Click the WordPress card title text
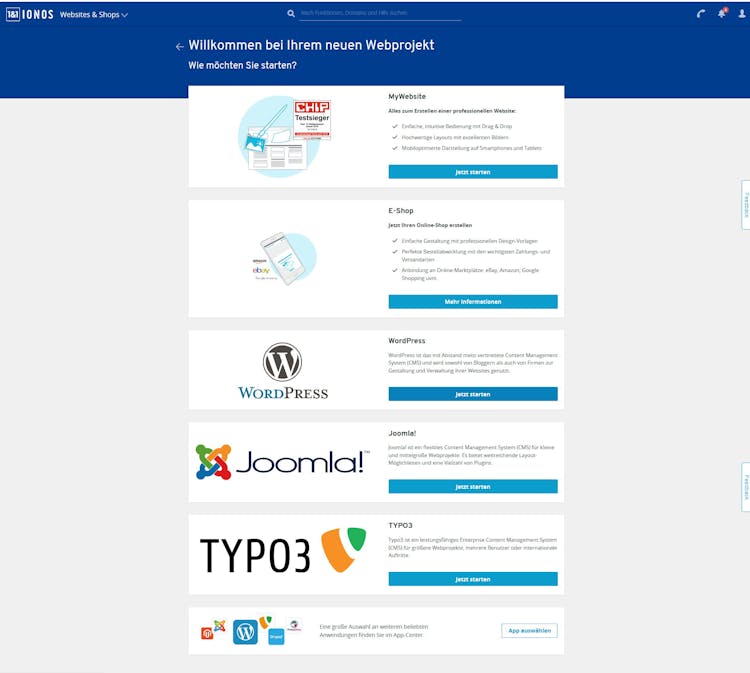Viewport: 750px width, 673px height. point(407,341)
